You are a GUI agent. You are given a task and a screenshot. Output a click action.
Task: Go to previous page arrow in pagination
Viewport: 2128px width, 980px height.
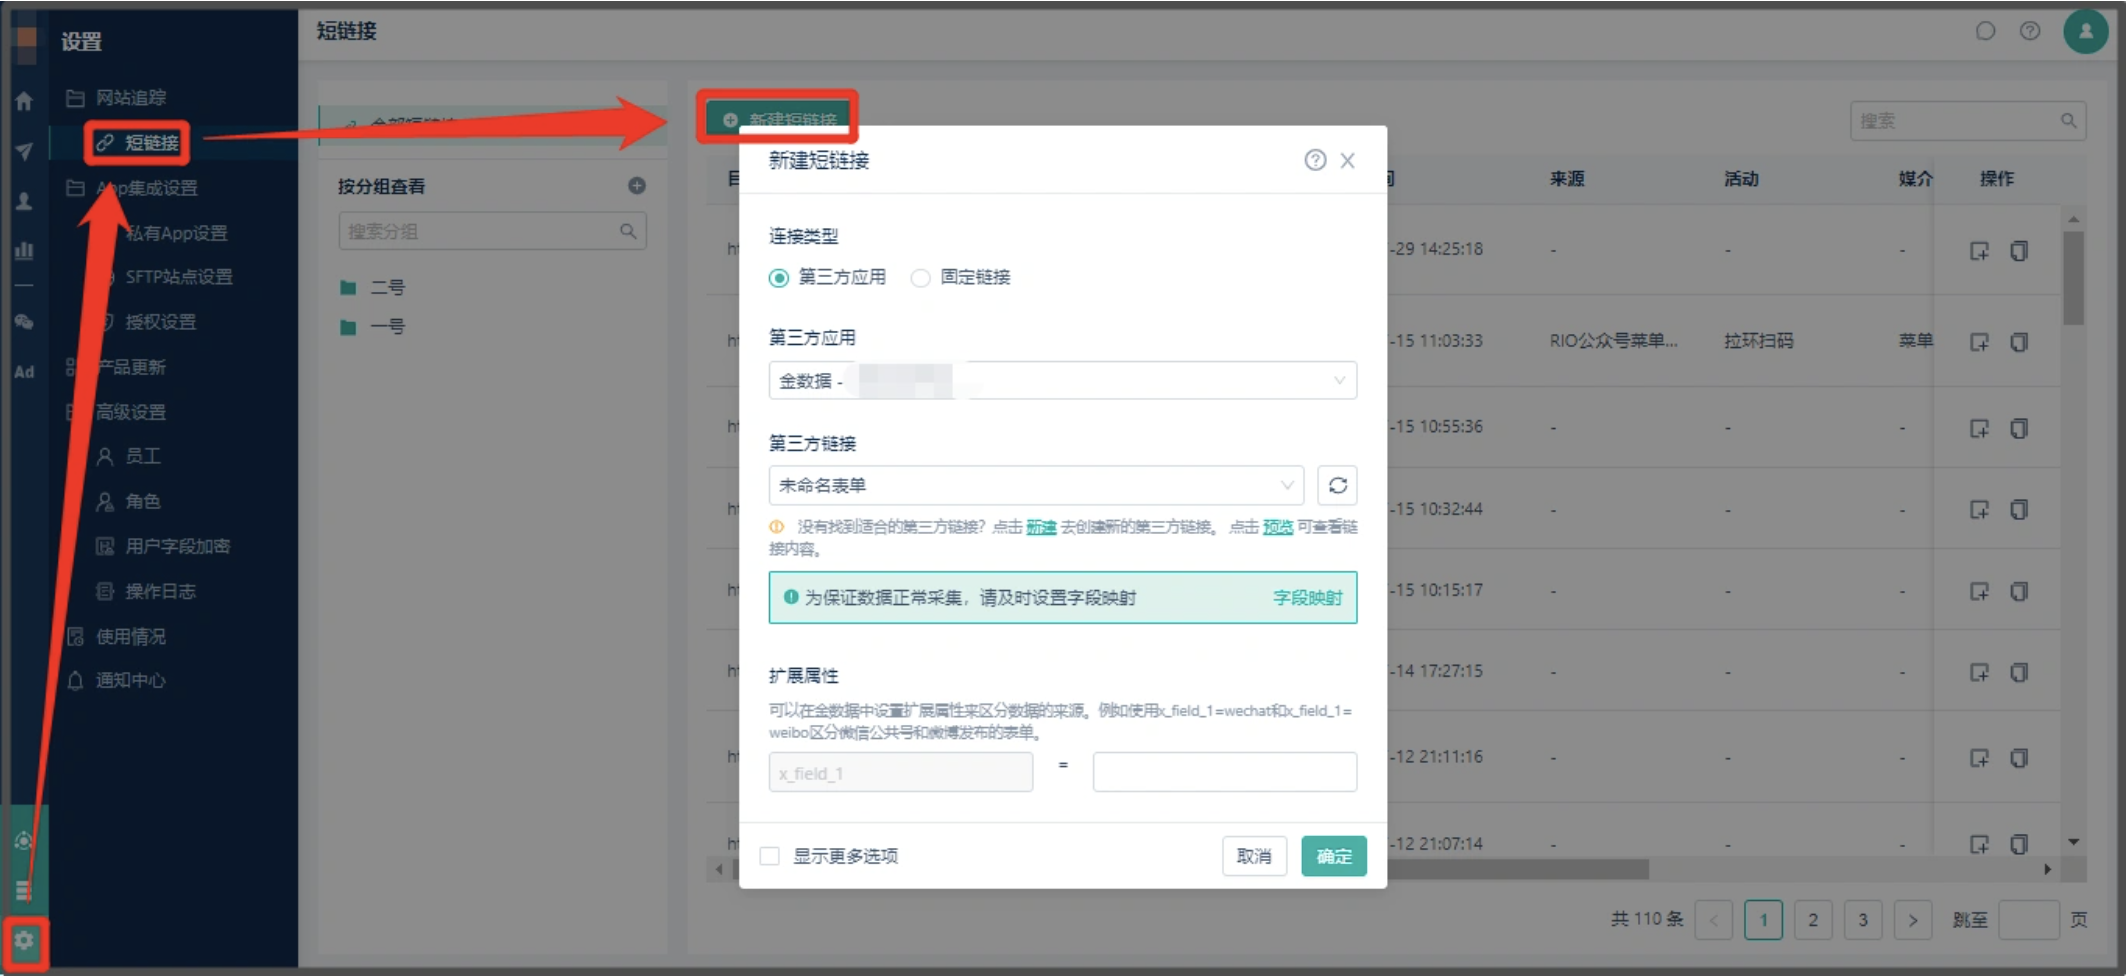[1714, 920]
